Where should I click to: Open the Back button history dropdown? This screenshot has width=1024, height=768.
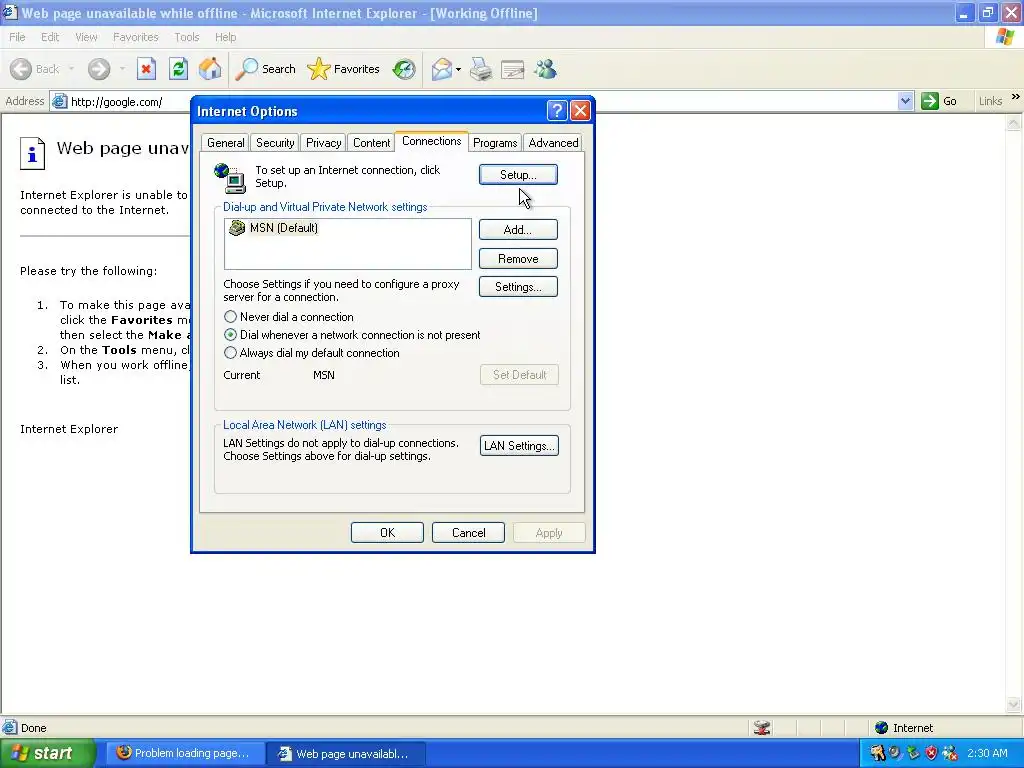point(71,69)
